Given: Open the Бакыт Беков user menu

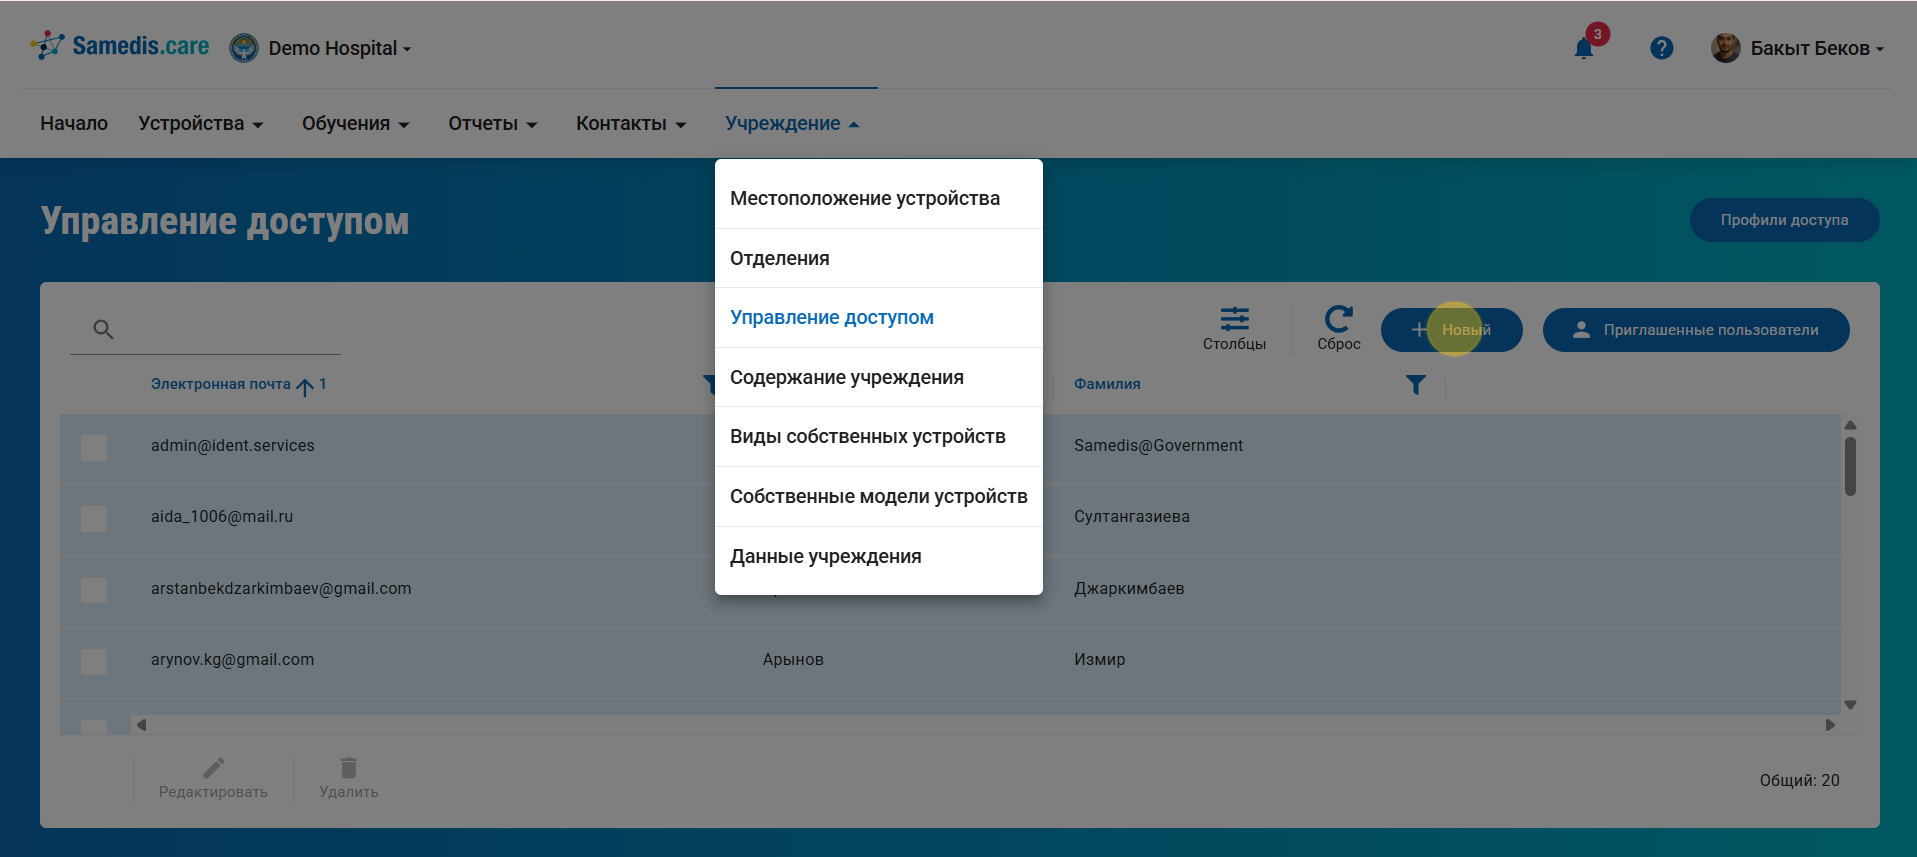Looking at the screenshot, I should [x=1798, y=48].
